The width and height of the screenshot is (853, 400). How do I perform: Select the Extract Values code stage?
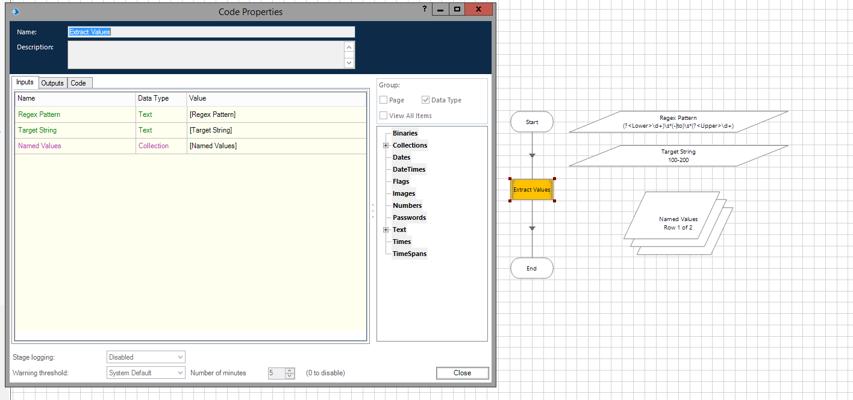click(x=532, y=189)
